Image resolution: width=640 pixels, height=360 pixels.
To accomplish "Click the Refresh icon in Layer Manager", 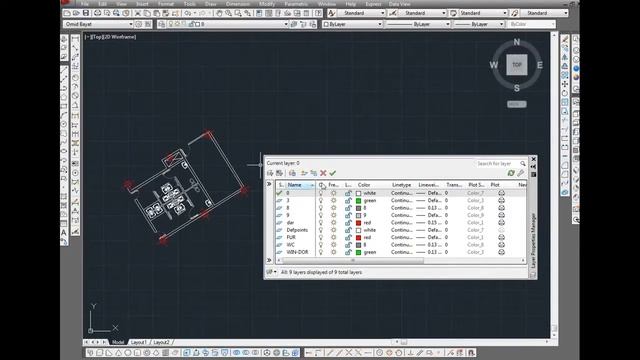I will point(511,173).
